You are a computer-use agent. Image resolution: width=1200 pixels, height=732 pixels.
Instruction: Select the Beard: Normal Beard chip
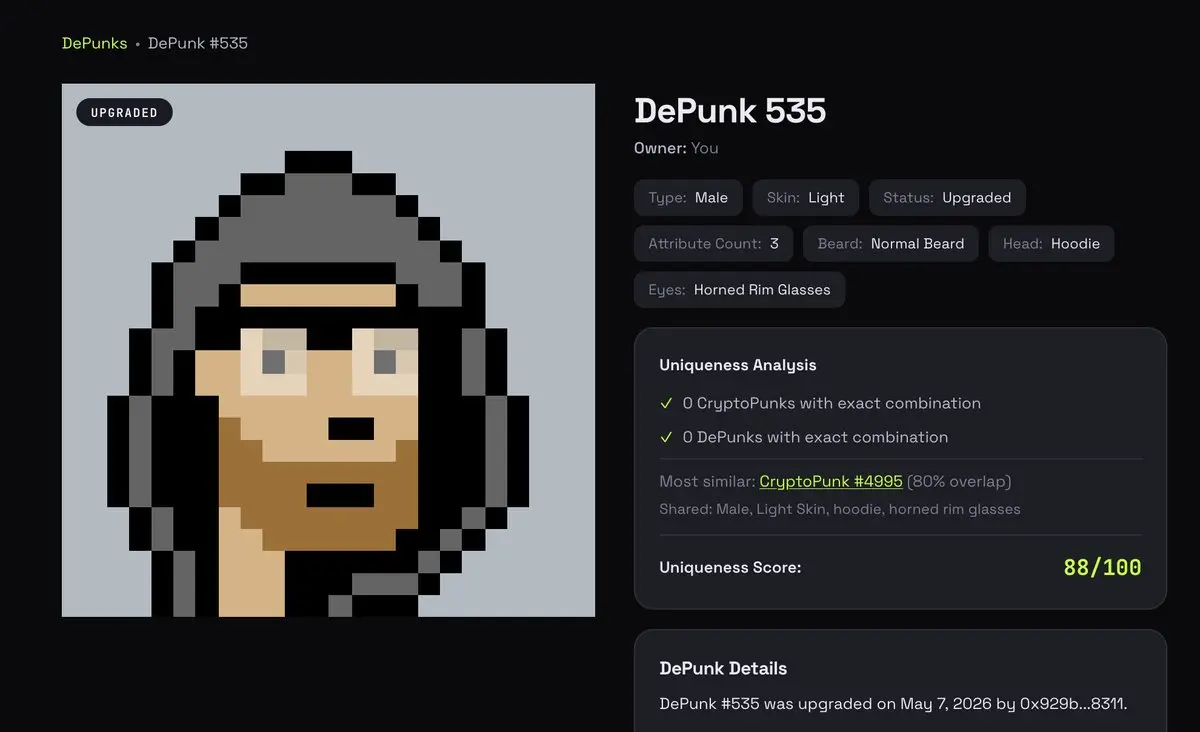point(891,243)
